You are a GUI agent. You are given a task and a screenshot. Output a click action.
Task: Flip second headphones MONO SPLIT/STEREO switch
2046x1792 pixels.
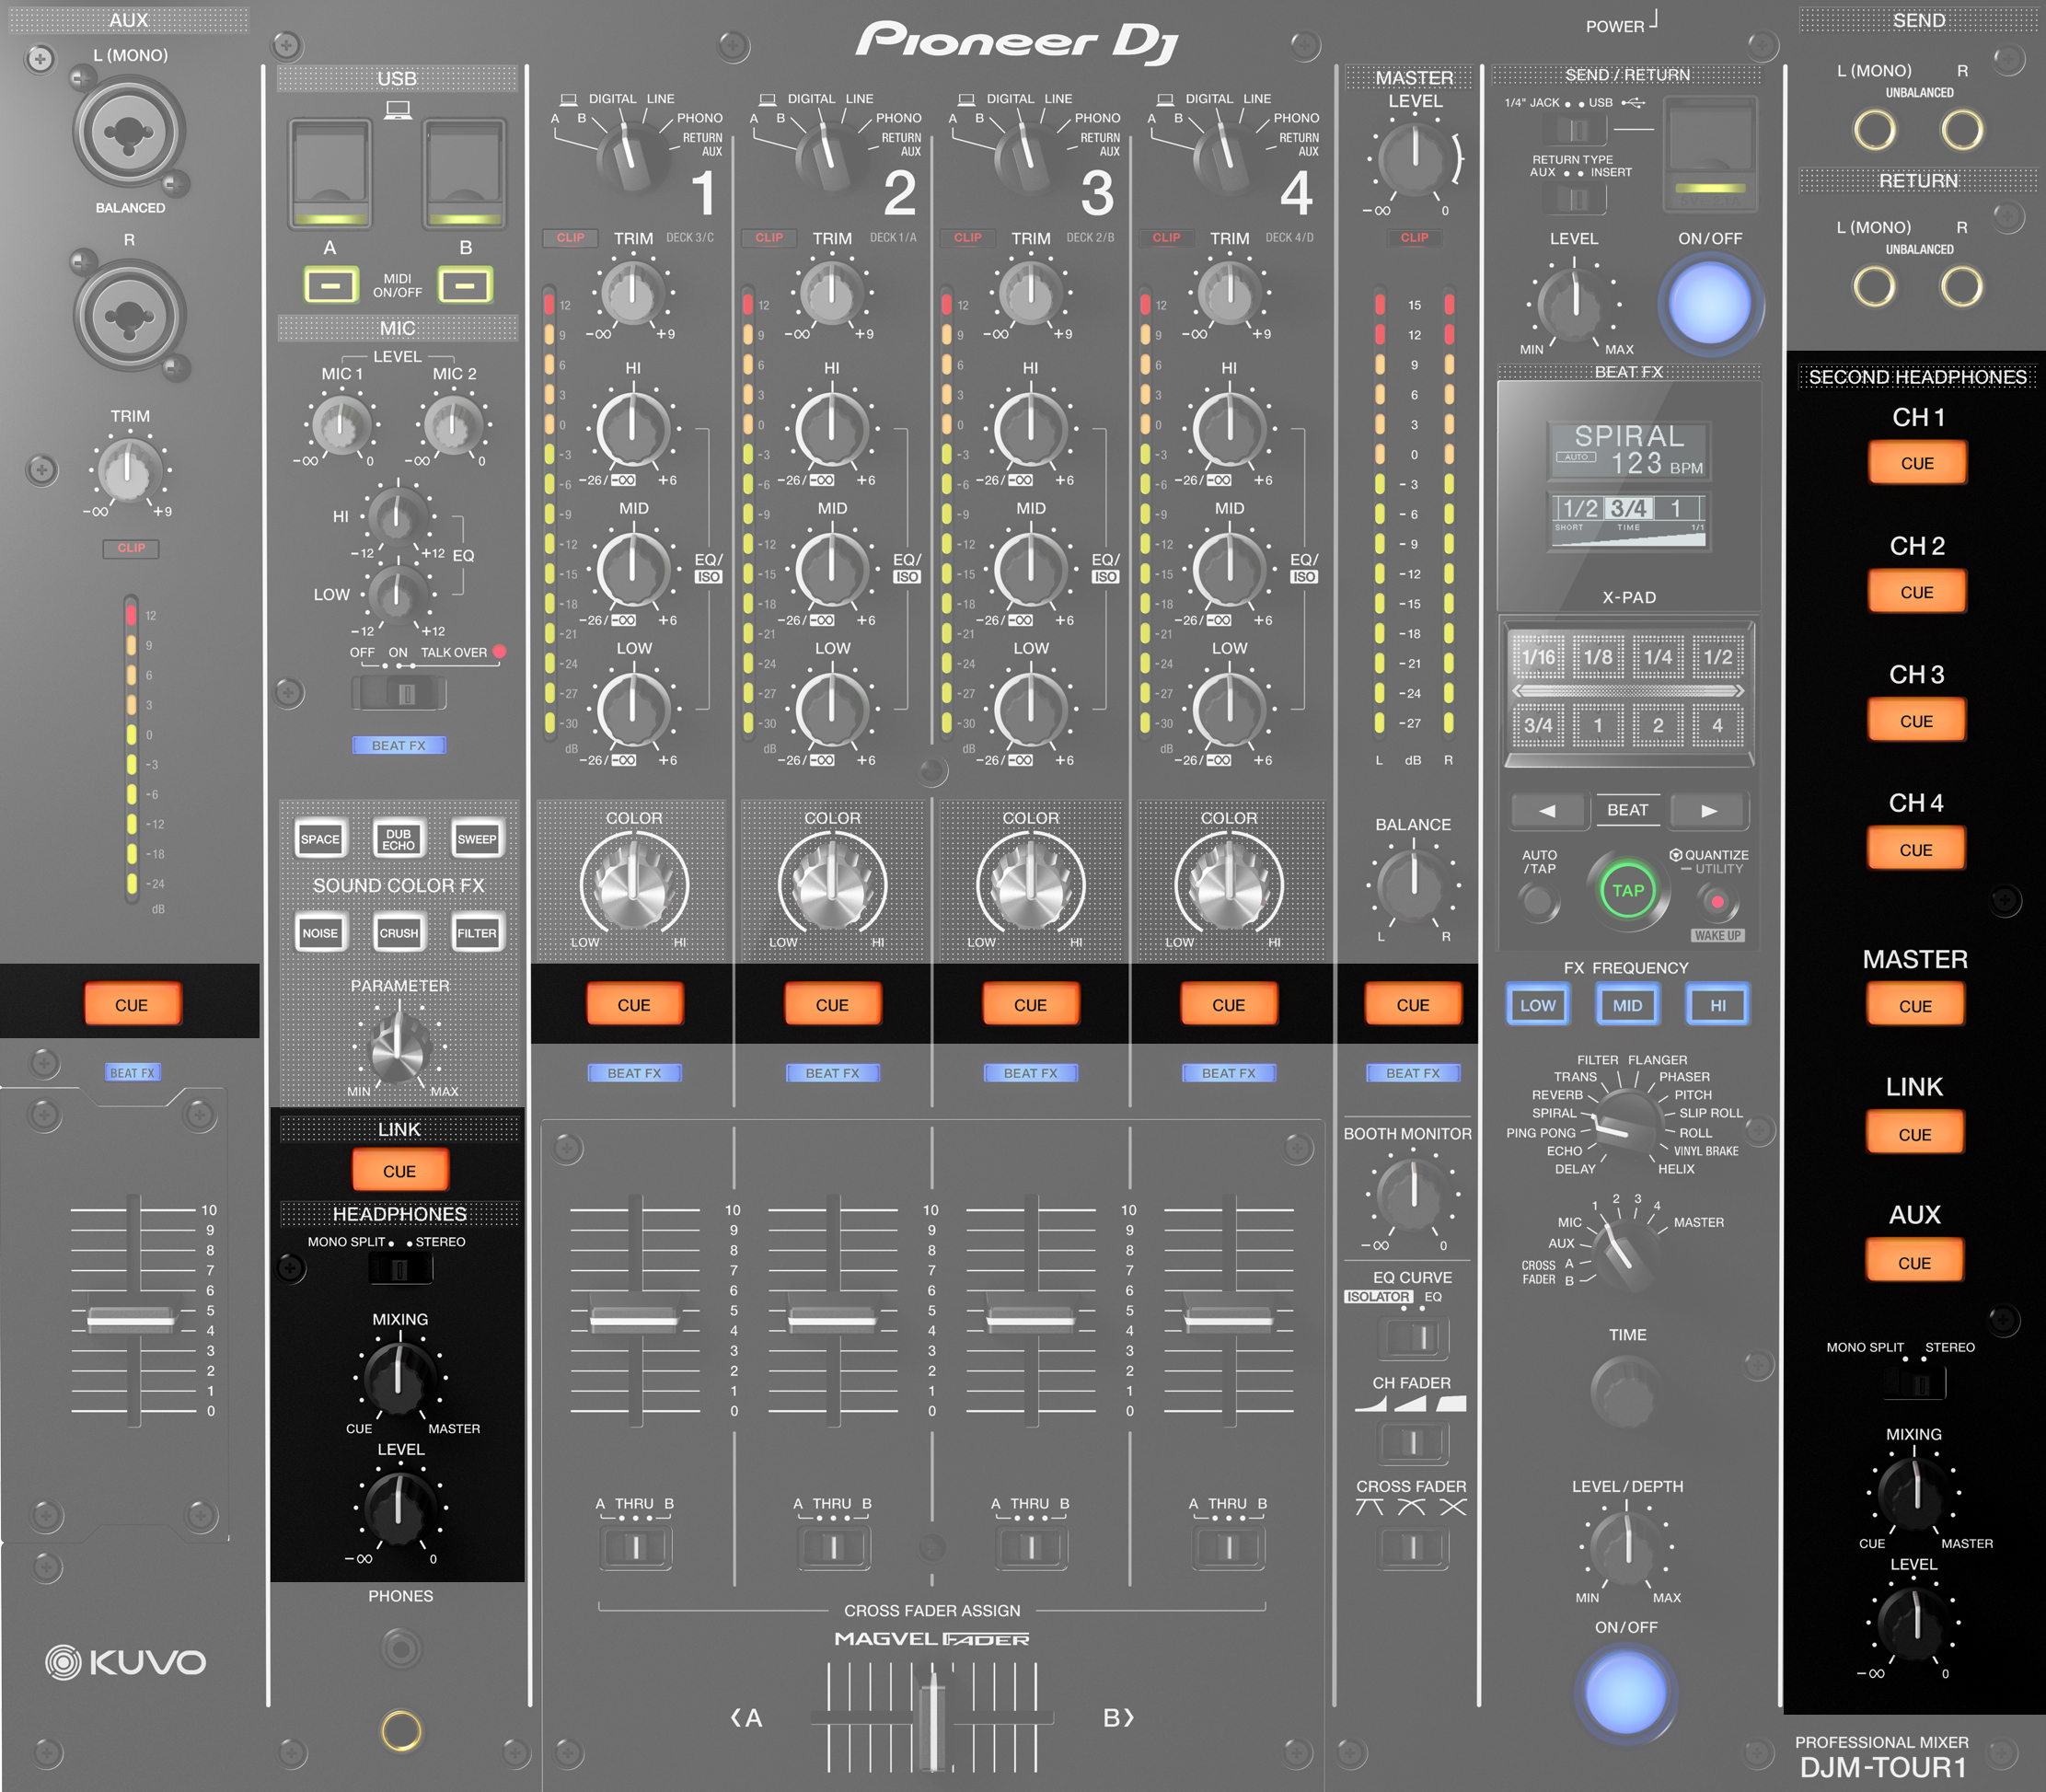[1915, 1384]
